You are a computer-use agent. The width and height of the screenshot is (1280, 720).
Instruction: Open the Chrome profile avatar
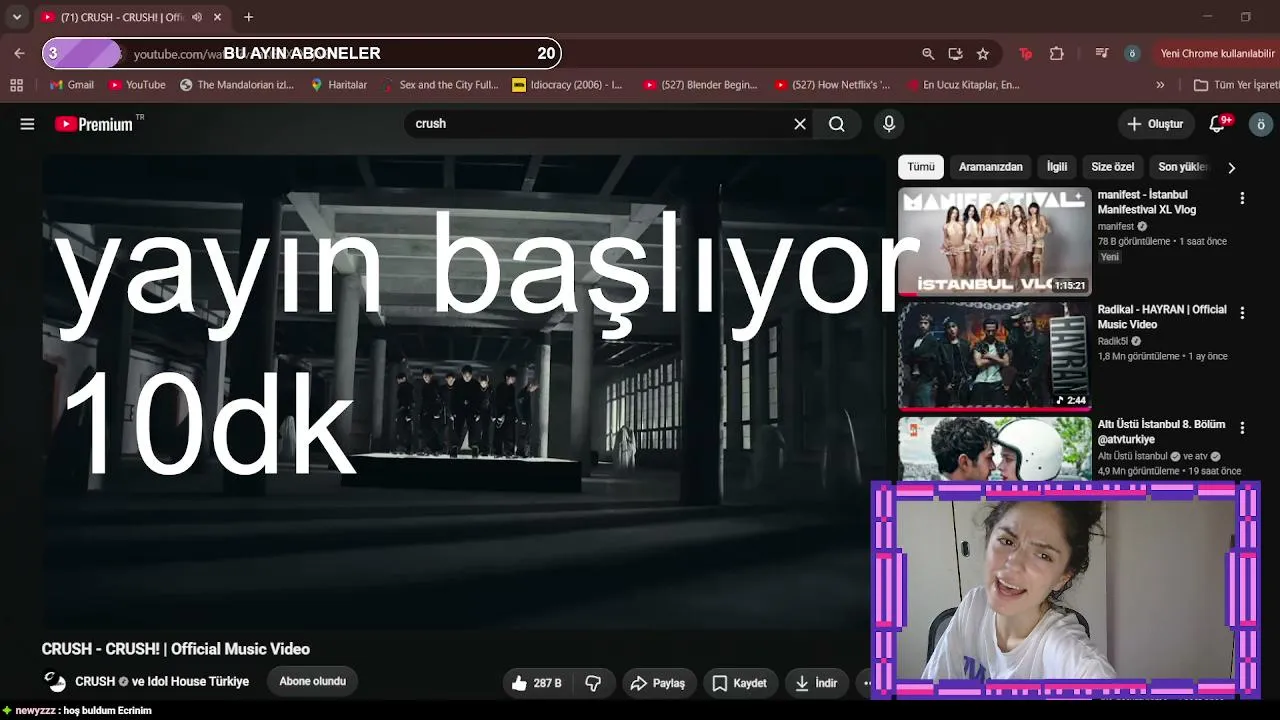pyautogui.click(x=1132, y=54)
